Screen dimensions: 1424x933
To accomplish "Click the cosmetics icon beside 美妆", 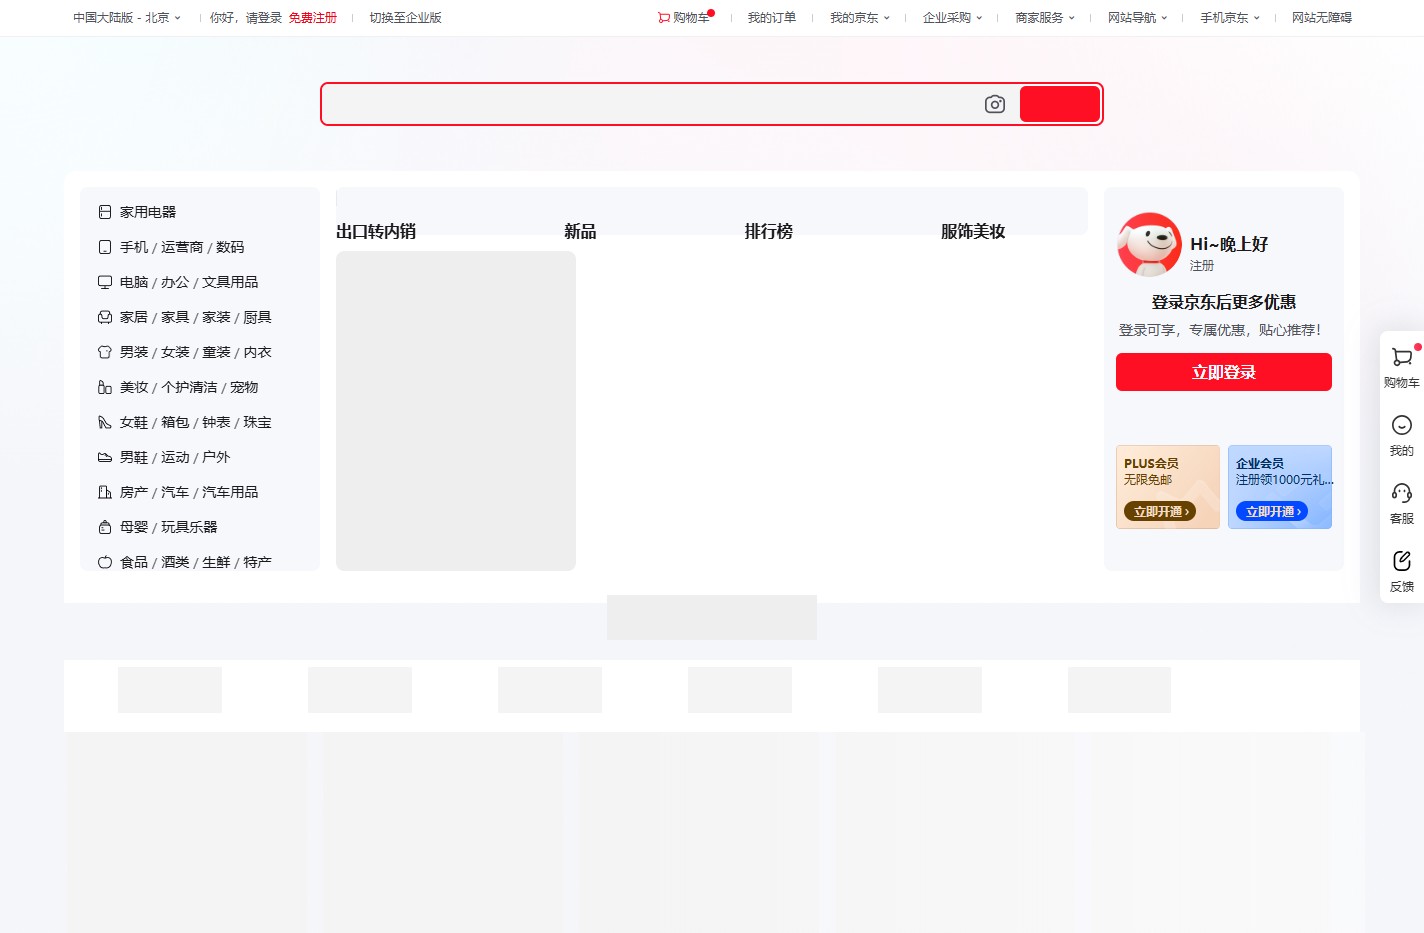I will tap(105, 387).
